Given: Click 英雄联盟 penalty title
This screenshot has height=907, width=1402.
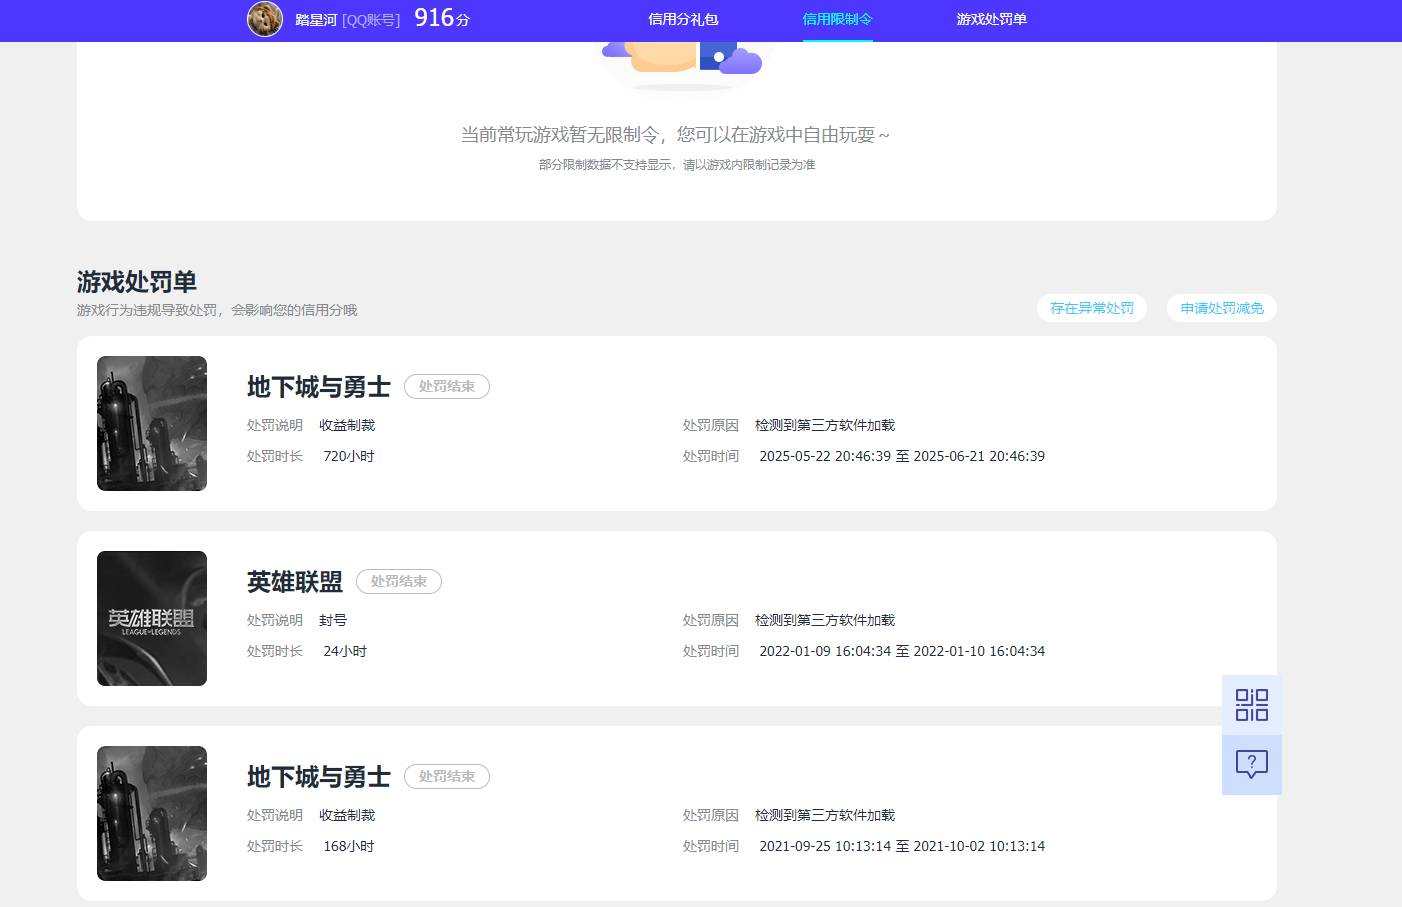Looking at the screenshot, I should point(295,582).
